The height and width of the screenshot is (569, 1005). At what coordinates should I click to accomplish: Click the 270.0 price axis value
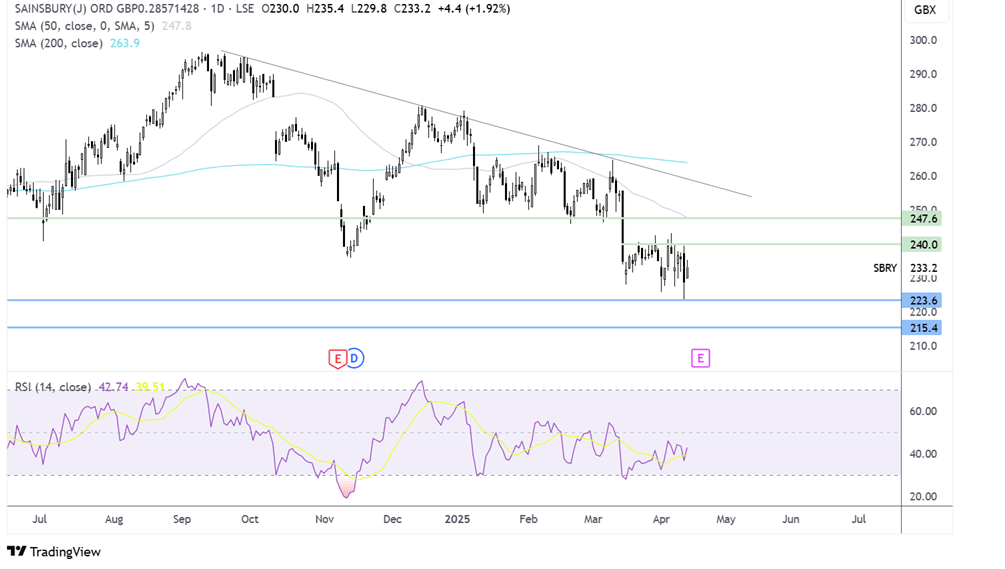pos(924,142)
